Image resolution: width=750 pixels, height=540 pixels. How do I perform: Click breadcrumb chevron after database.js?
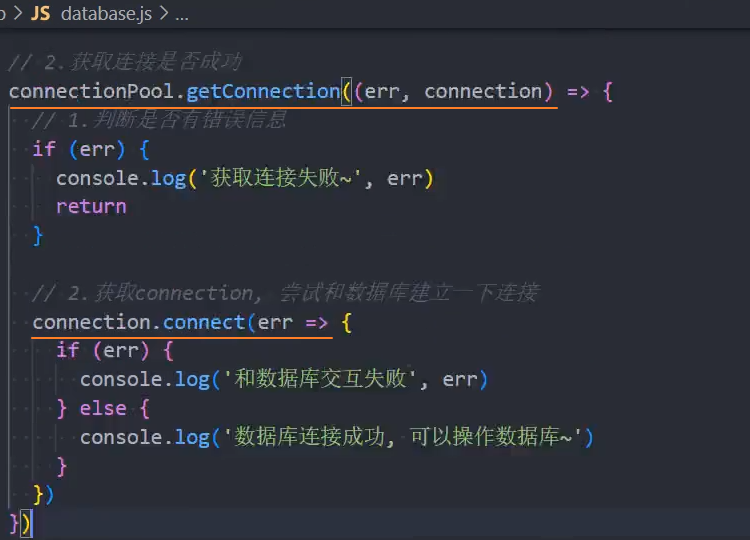(164, 15)
